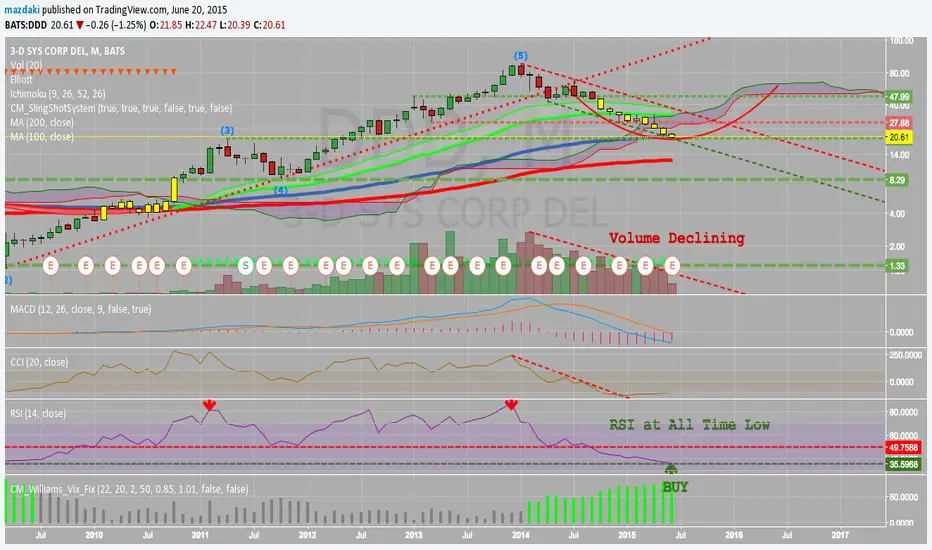This screenshot has width=932, height=550.
Task: Click the red arrow on RSI near 2011
Action: coord(209,405)
